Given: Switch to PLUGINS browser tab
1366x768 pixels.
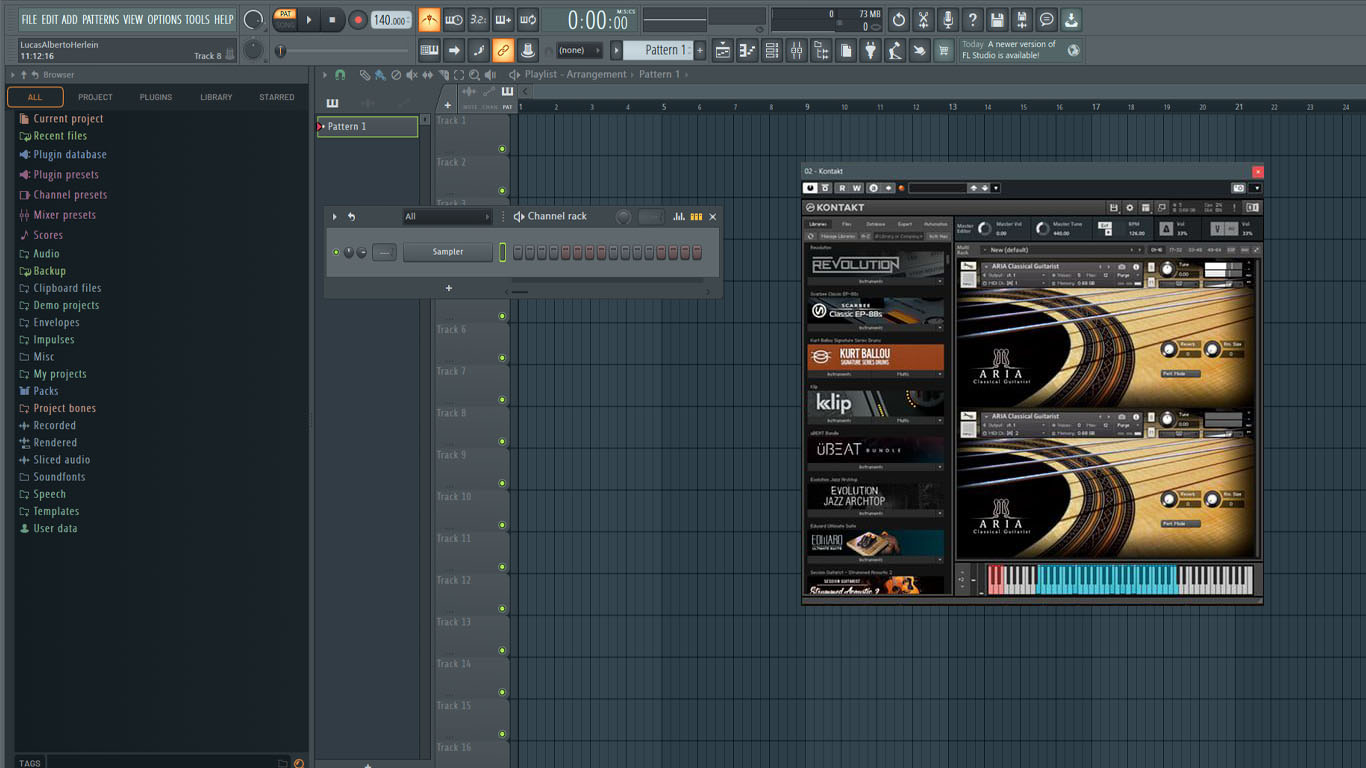Looking at the screenshot, I should (156, 97).
